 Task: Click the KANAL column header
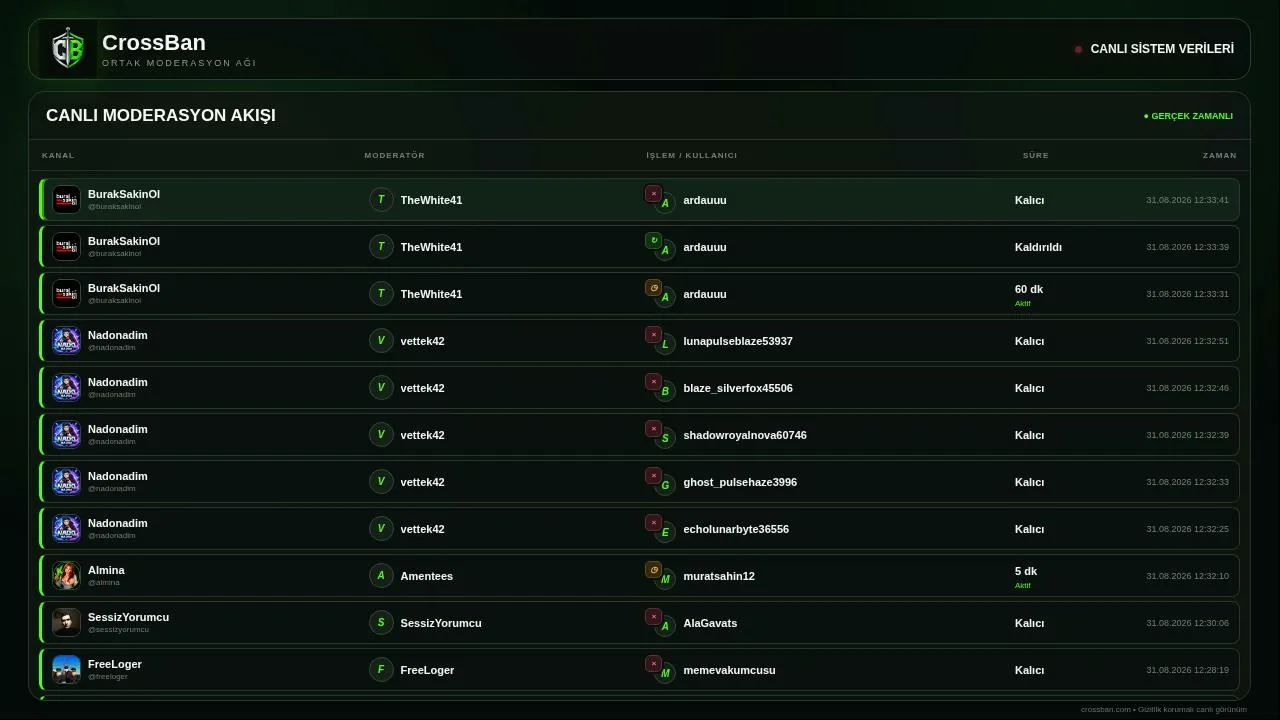tap(58, 156)
